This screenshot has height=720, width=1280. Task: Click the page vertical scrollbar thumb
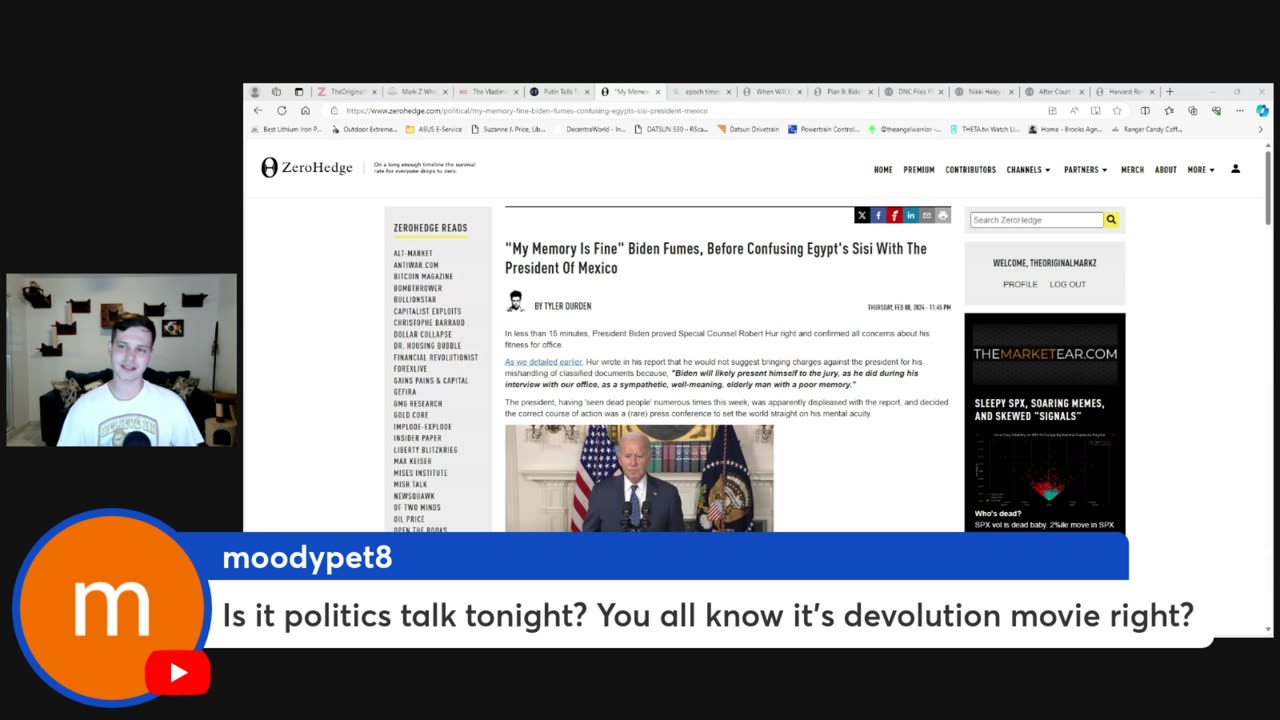(x=1269, y=188)
